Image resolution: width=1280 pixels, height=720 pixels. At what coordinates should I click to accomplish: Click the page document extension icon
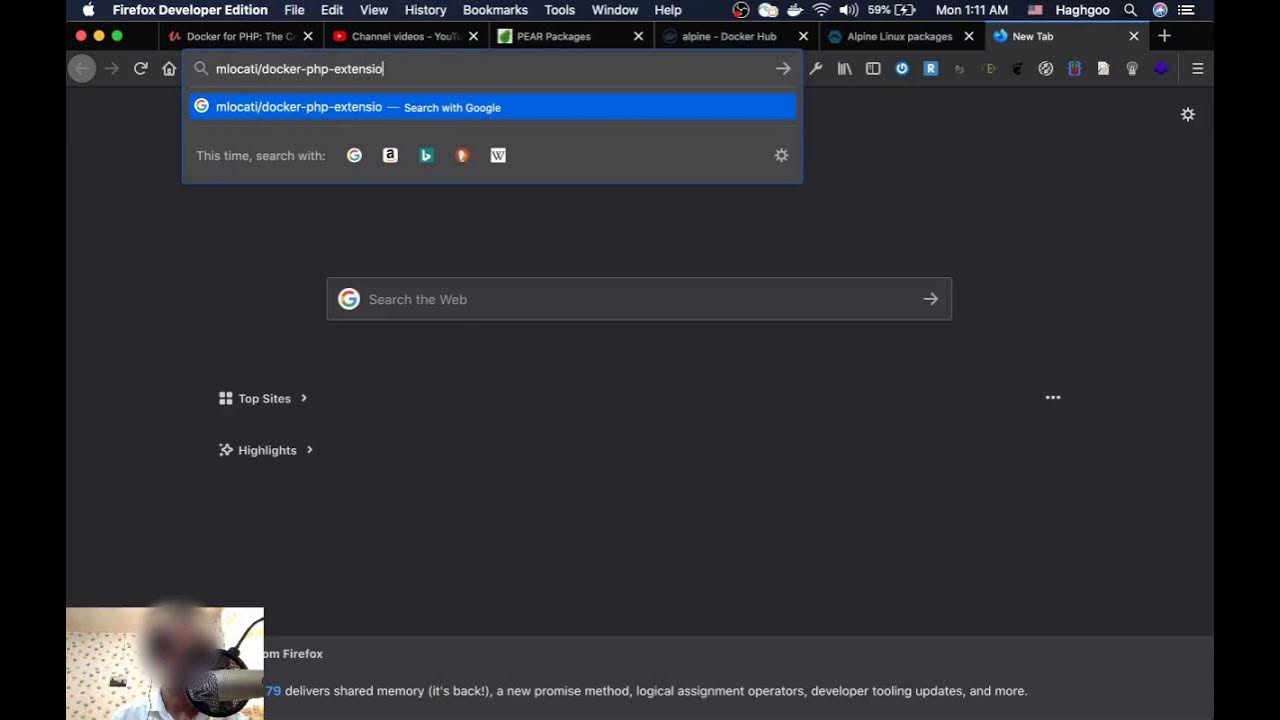pyautogui.click(x=1103, y=69)
